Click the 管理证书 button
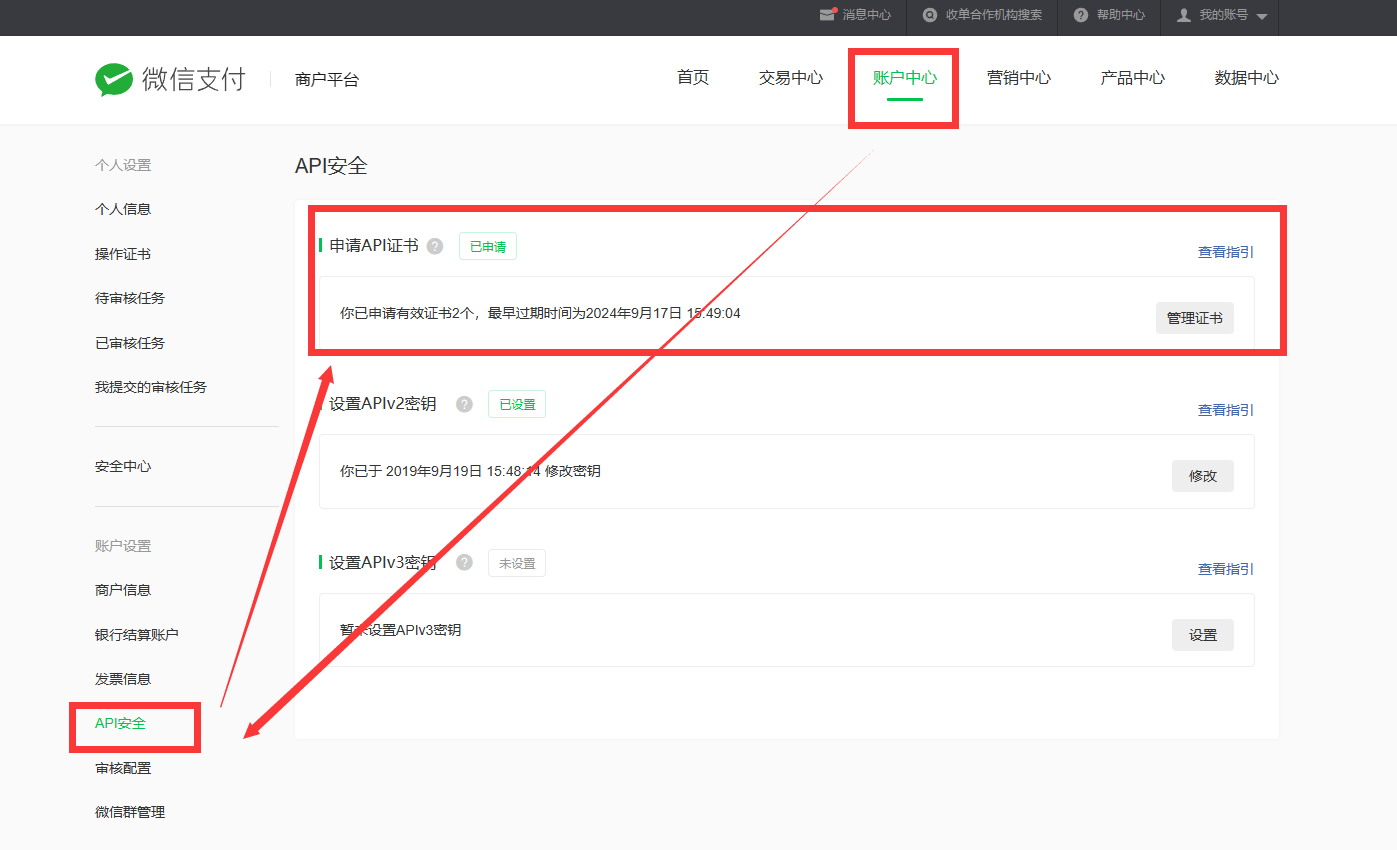Screen dimensions: 1397x850 (x=1195, y=318)
